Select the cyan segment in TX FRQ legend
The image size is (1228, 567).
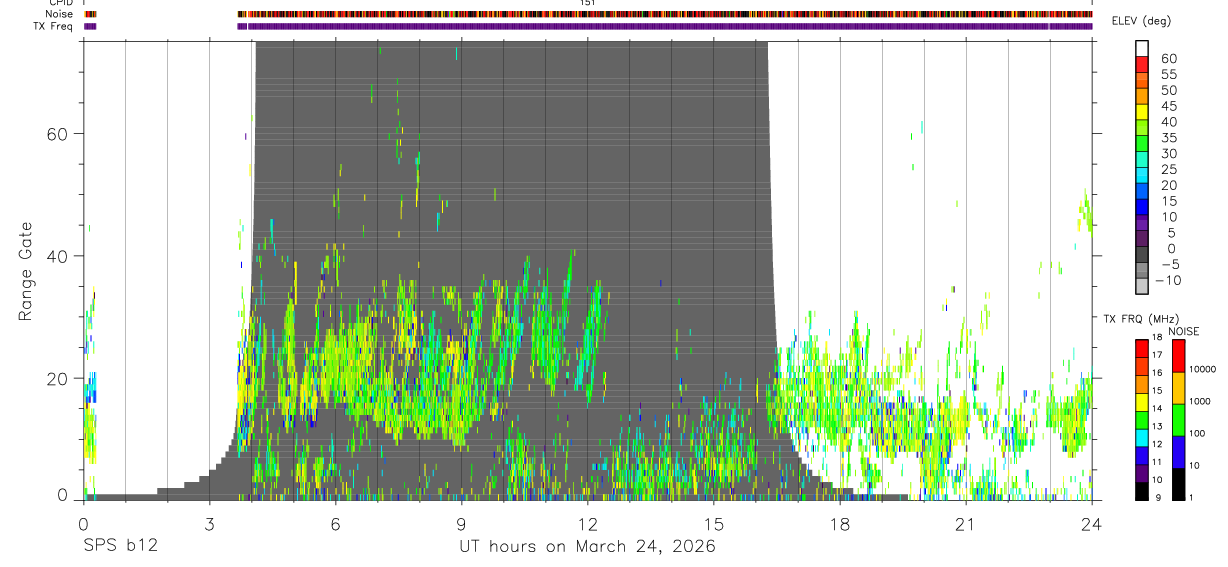click(x=1142, y=438)
